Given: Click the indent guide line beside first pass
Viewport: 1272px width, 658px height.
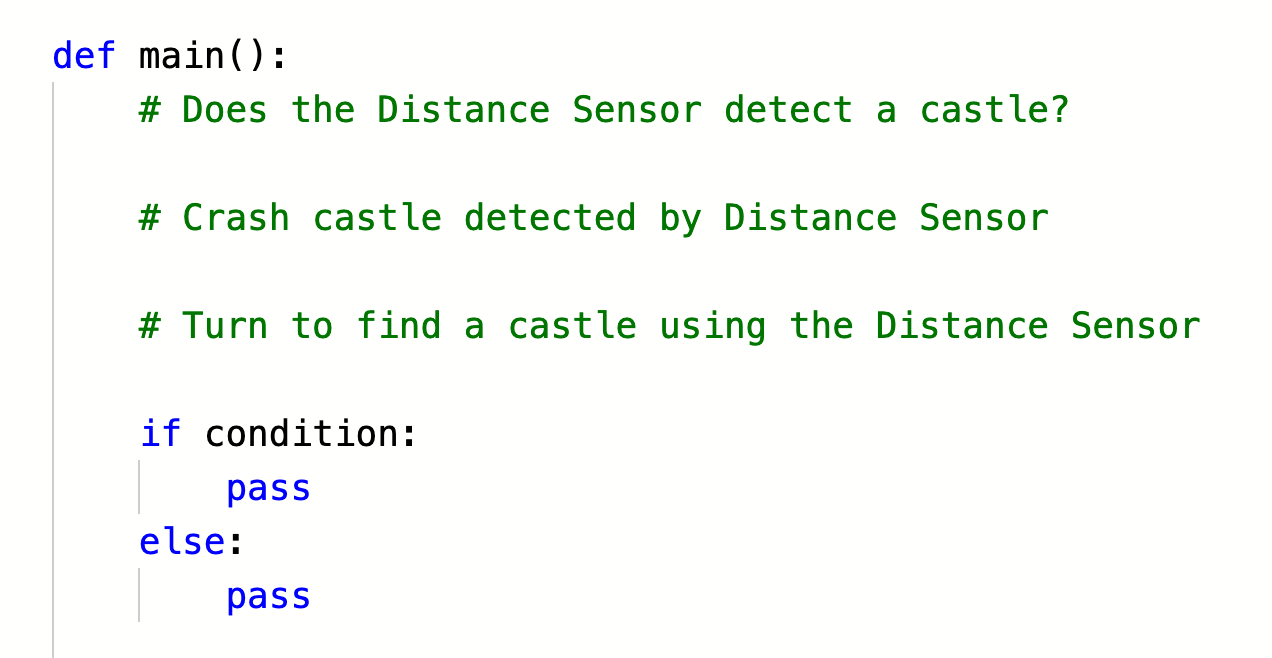Looking at the screenshot, I should [139, 487].
